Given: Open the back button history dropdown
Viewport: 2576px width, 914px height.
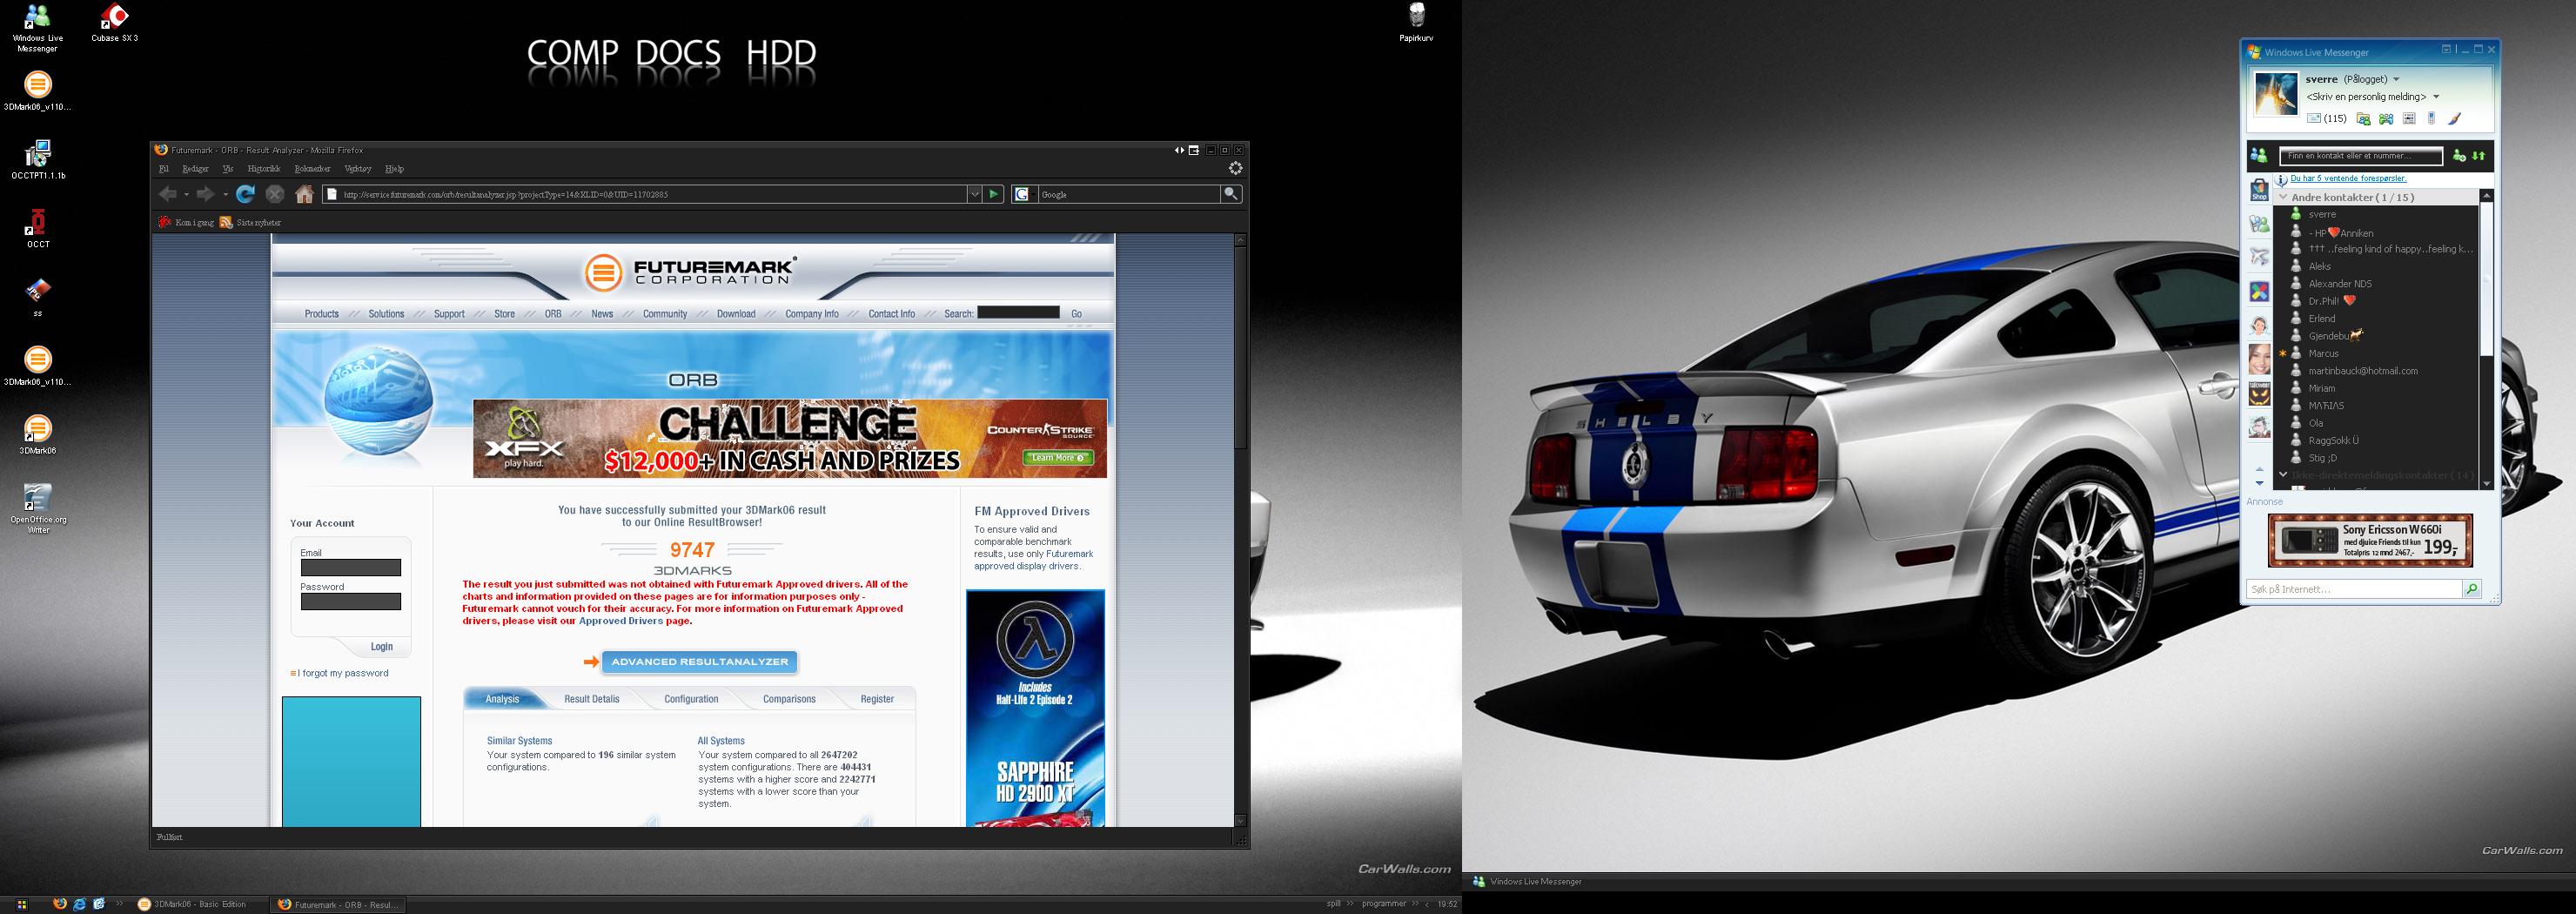Looking at the screenshot, I should point(186,194).
